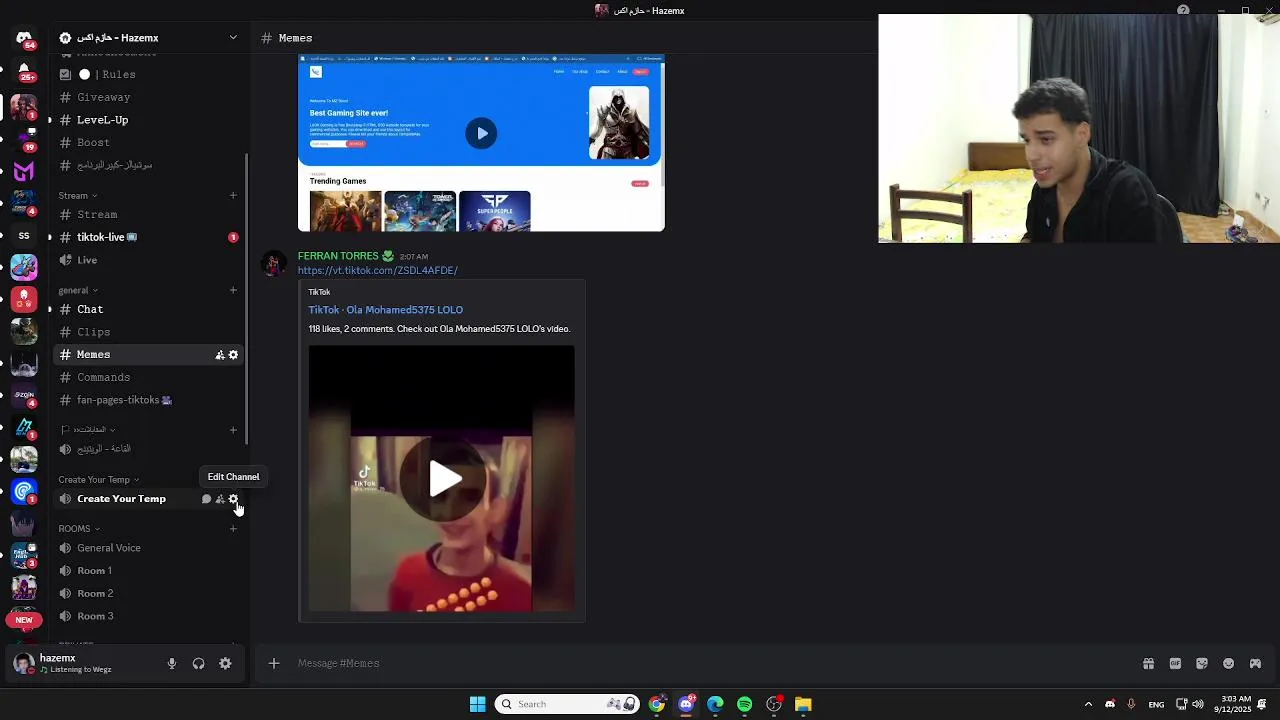Collapse the Arabic-named category with flag icon
1280x720 pixels.
pos(89,430)
